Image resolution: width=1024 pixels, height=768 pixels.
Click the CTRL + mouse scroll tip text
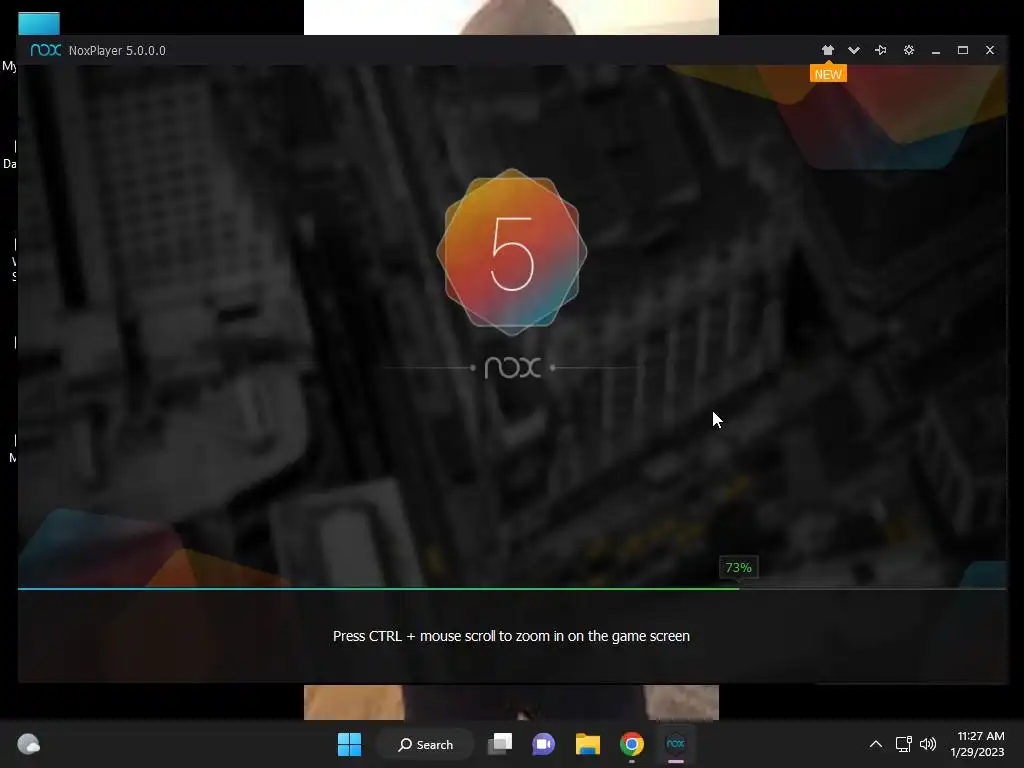pos(511,636)
